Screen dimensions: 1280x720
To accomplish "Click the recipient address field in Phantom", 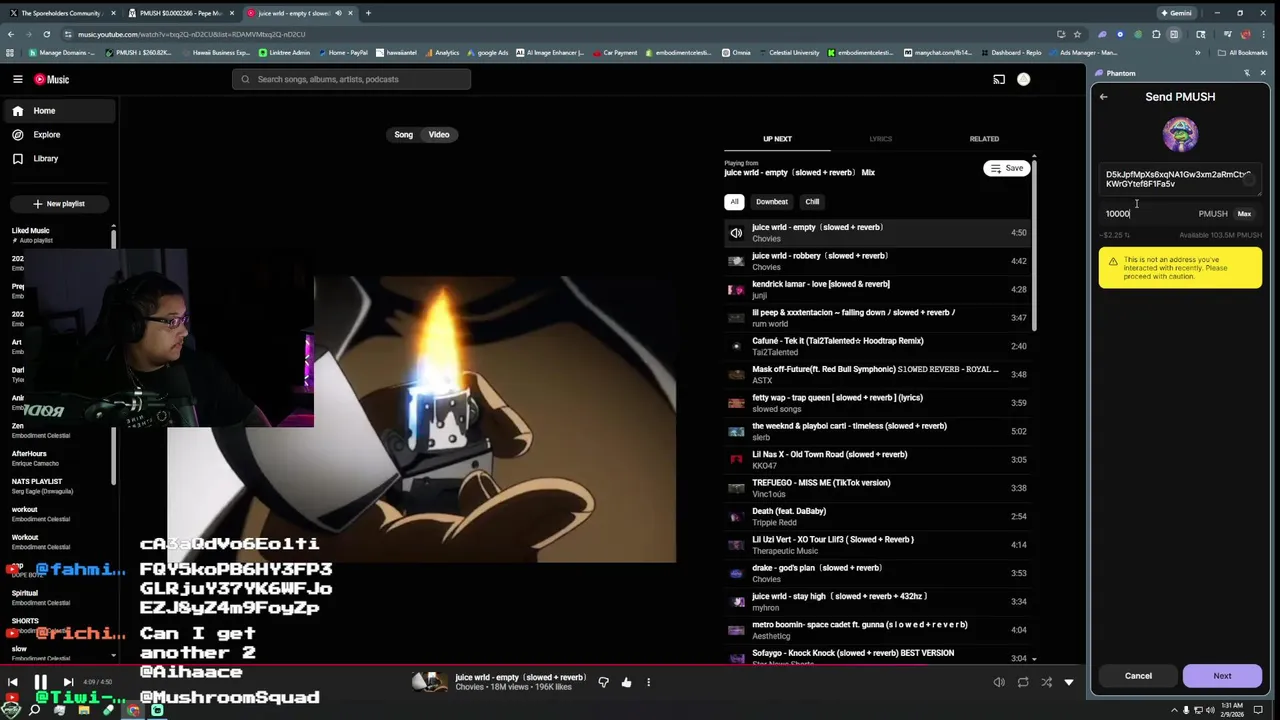I will (1179, 179).
